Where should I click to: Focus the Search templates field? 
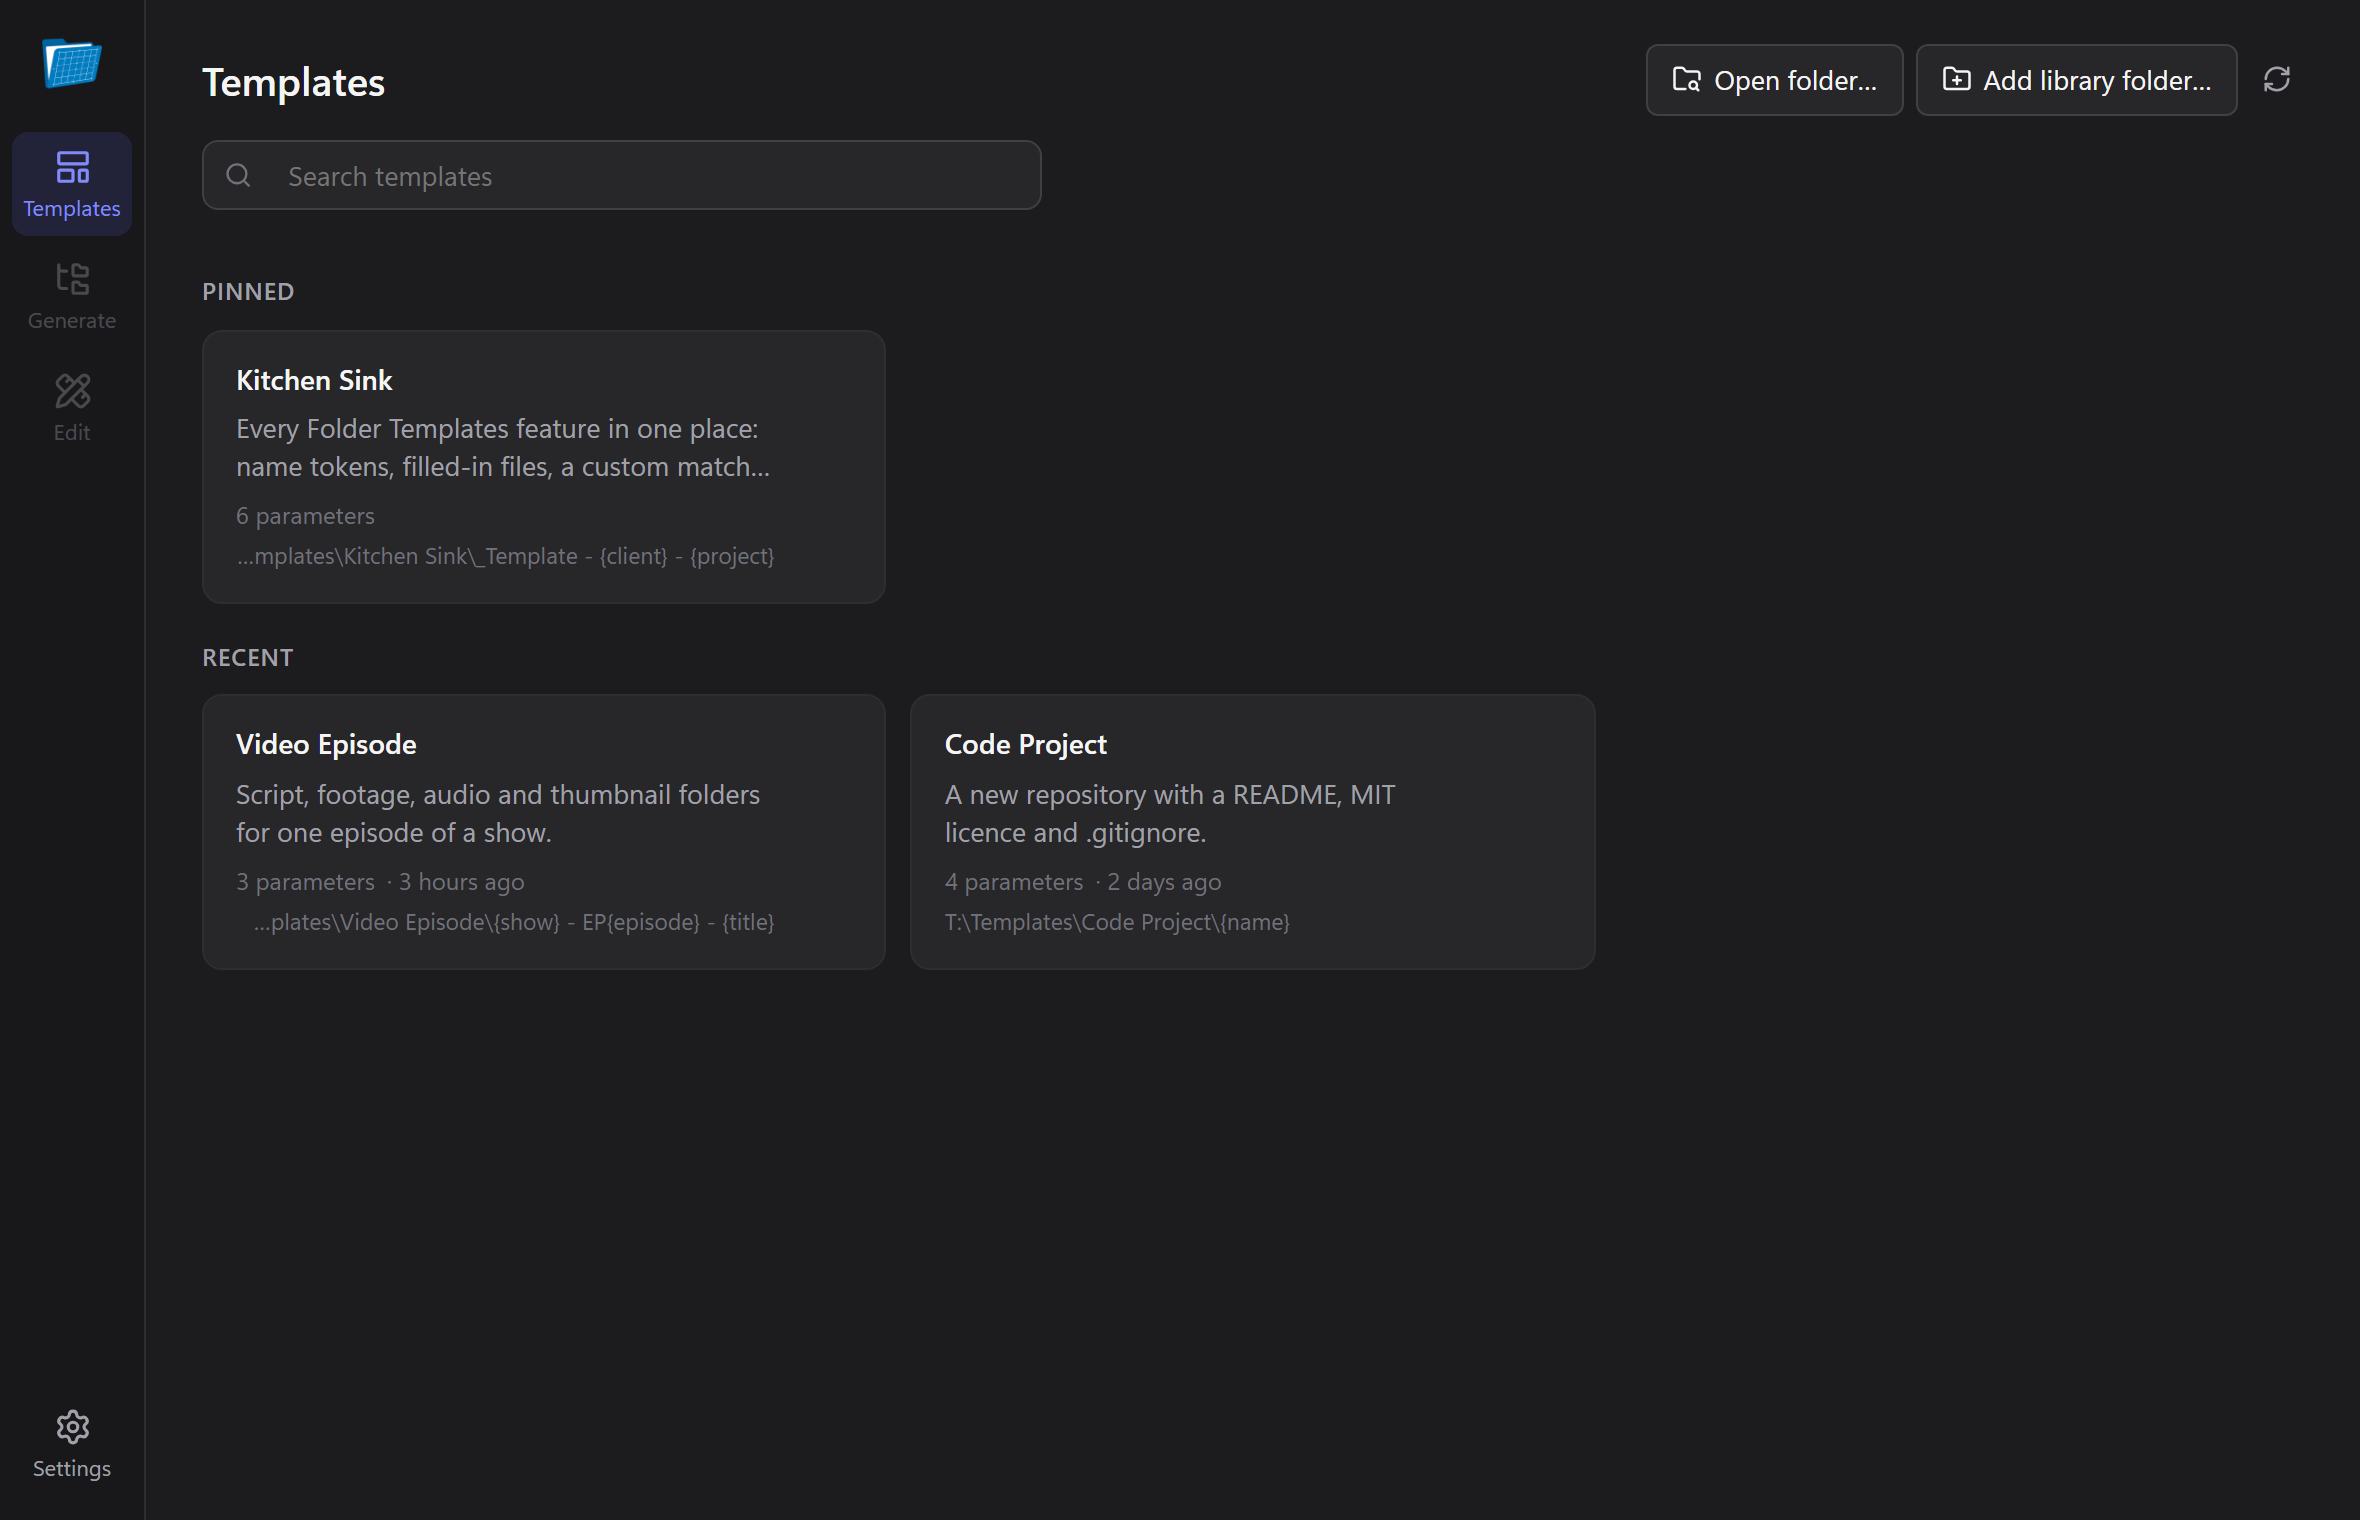pos(621,176)
